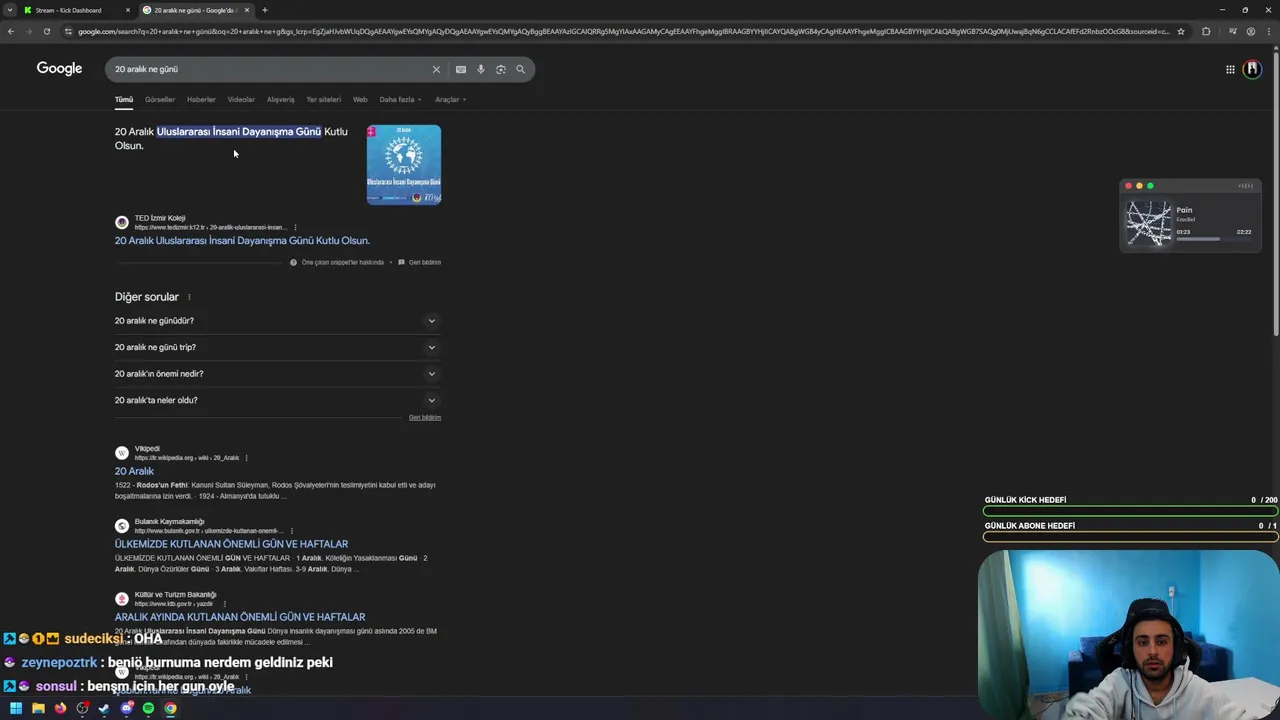Click 'Öne çıkan snippet'ler hakkında' link
1280x720 pixels.
click(337, 262)
